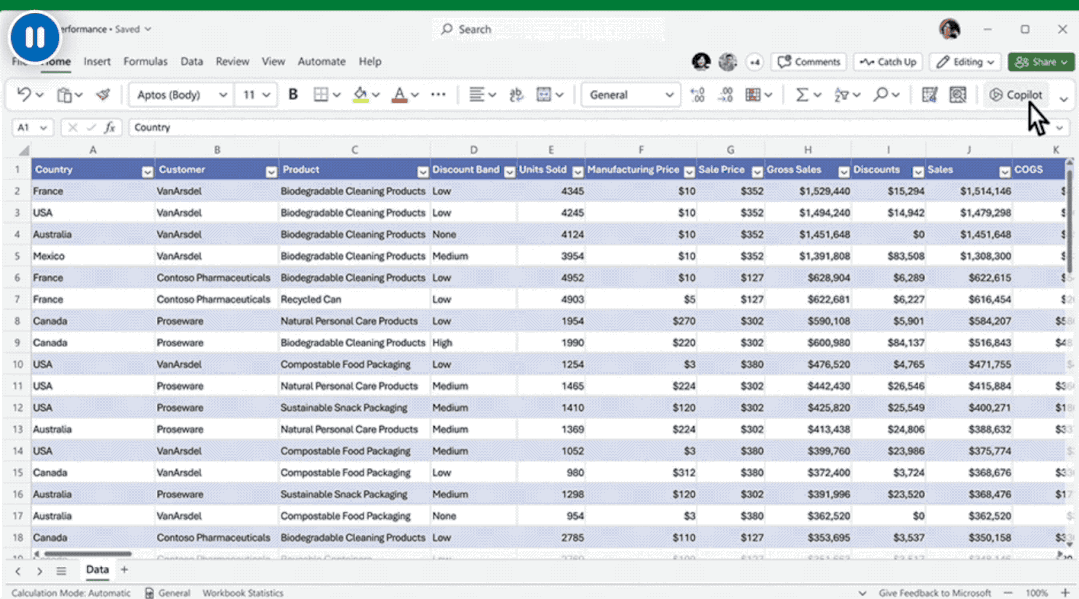Screen dimensions: 1079x599
Task: Click the fill color yellow bucket
Action: [360, 95]
